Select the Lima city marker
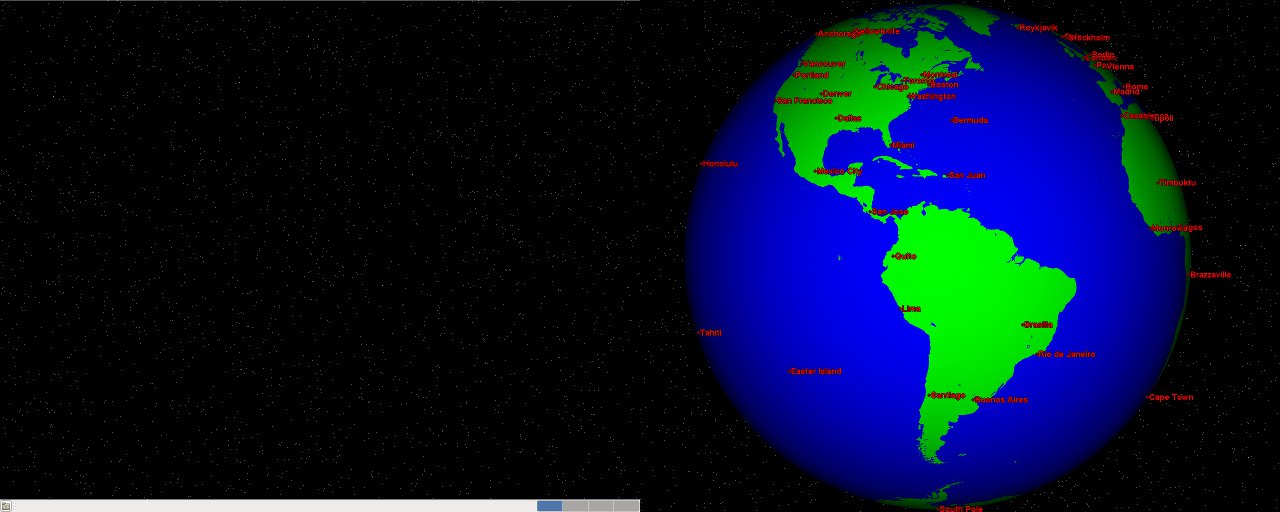 [x=911, y=308]
